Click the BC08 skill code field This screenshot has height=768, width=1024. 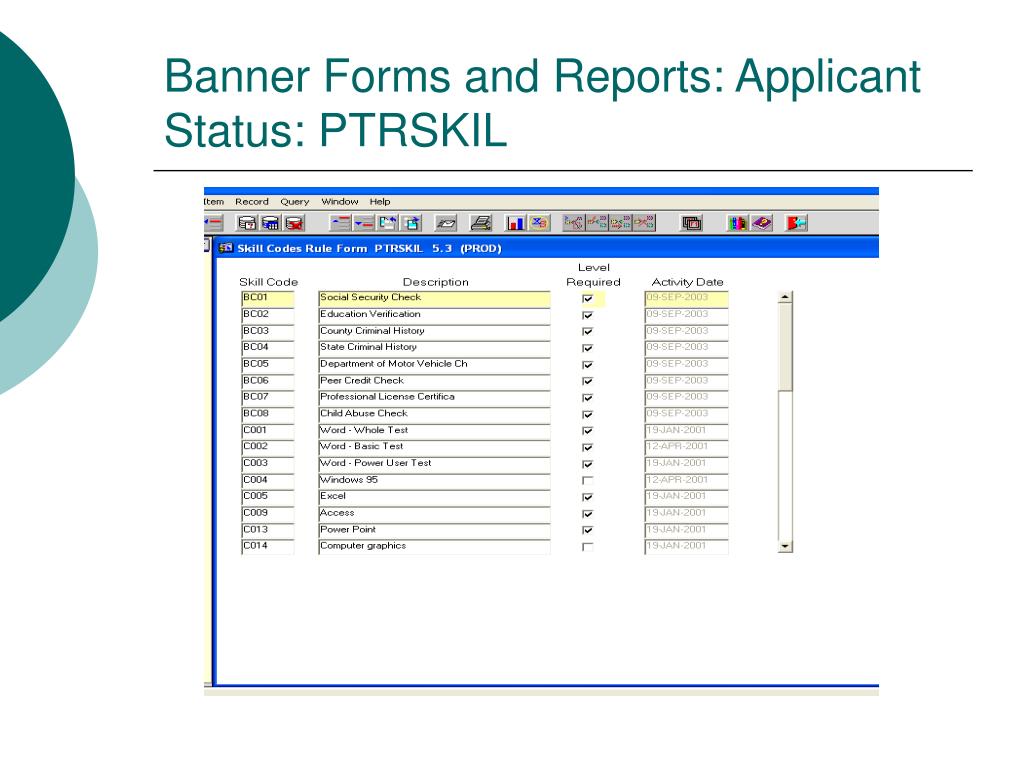pyautogui.click(x=268, y=415)
